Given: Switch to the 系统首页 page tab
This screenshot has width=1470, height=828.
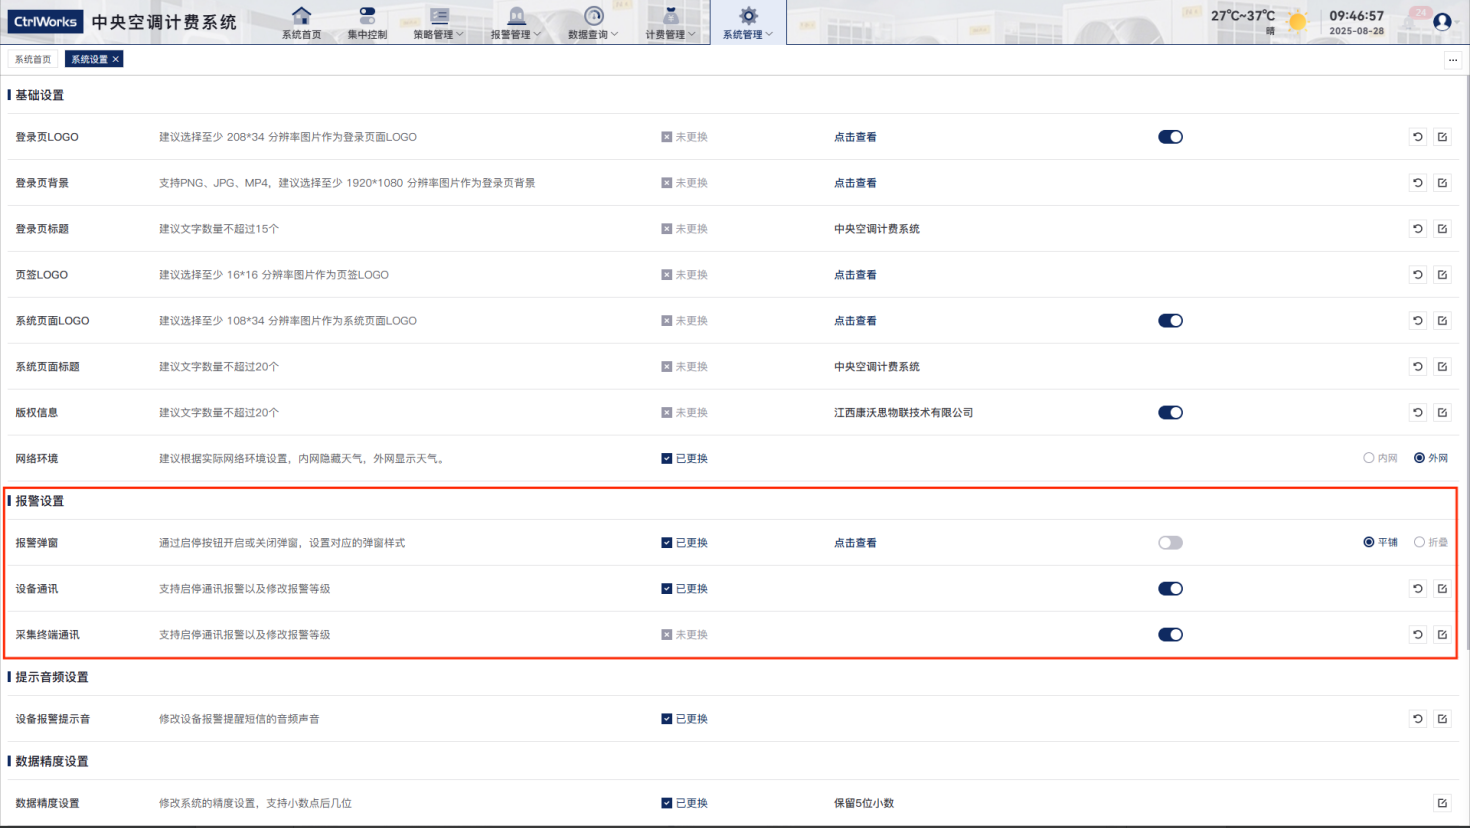Looking at the screenshot, I should (x=33, y=59).
